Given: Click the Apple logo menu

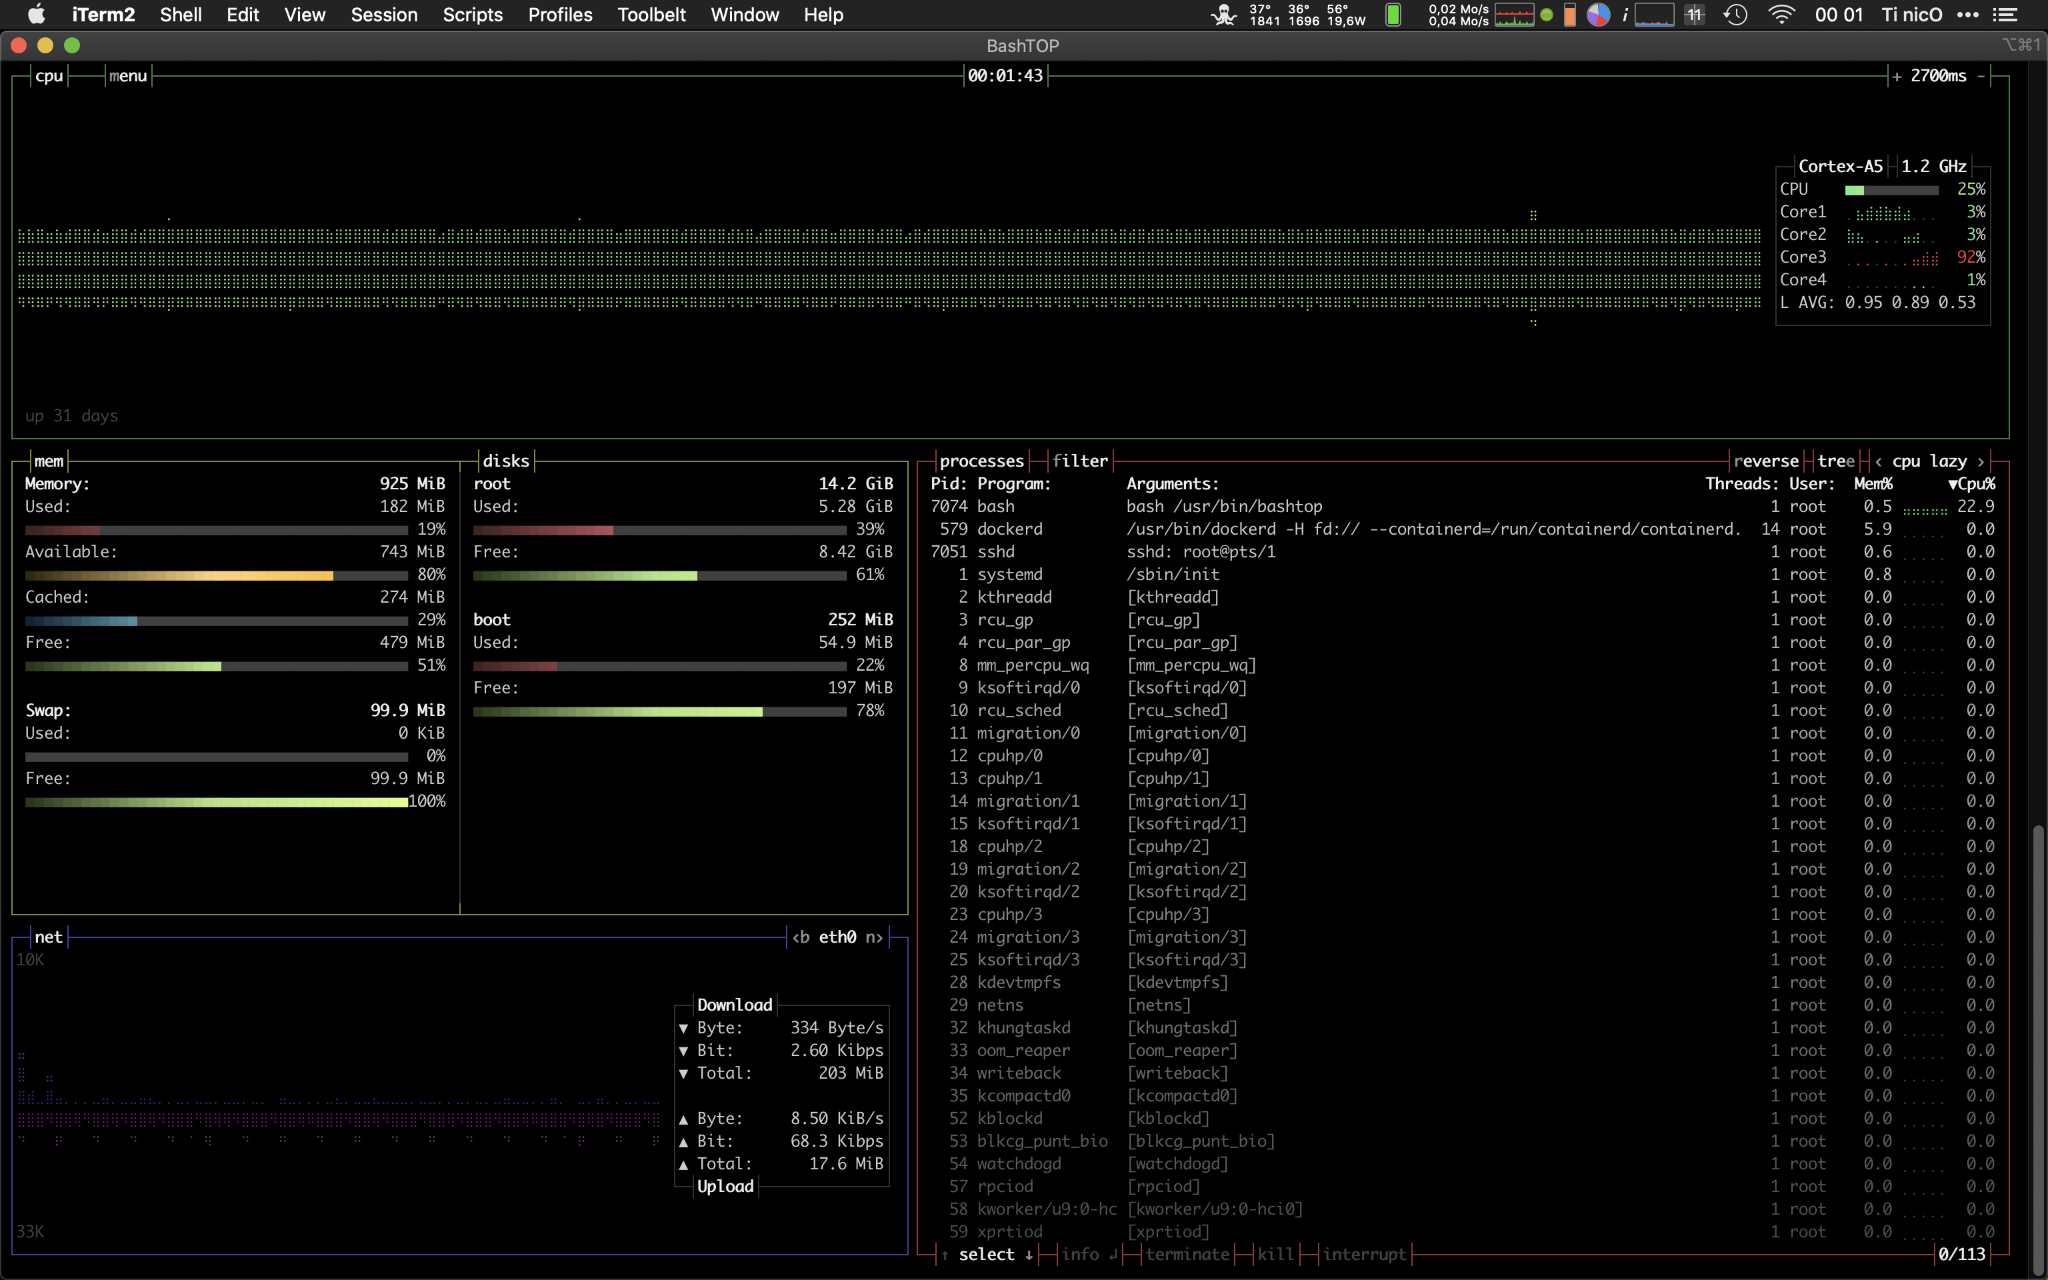Looking at the screenshot, I should tap(36, 14).
